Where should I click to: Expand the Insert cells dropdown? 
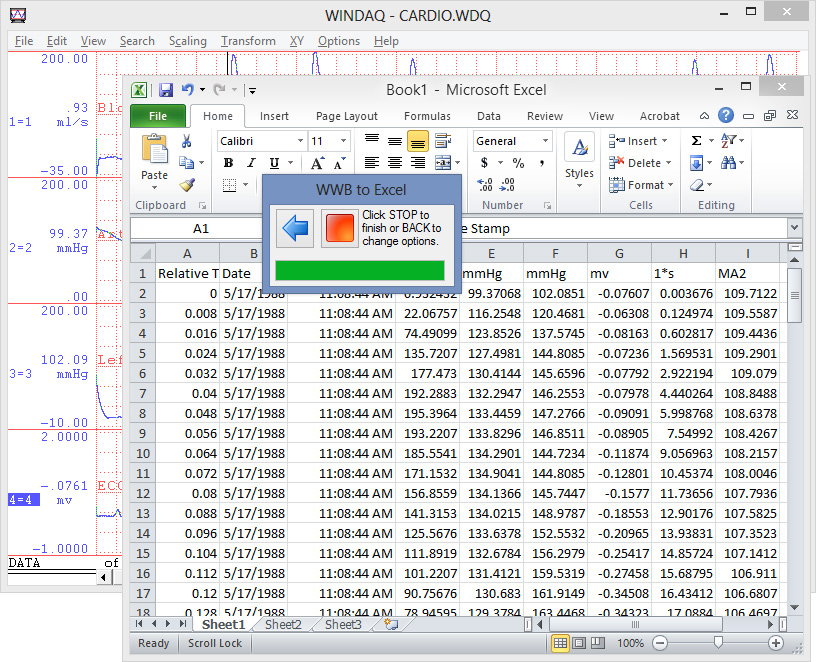(x=665, y=141)
